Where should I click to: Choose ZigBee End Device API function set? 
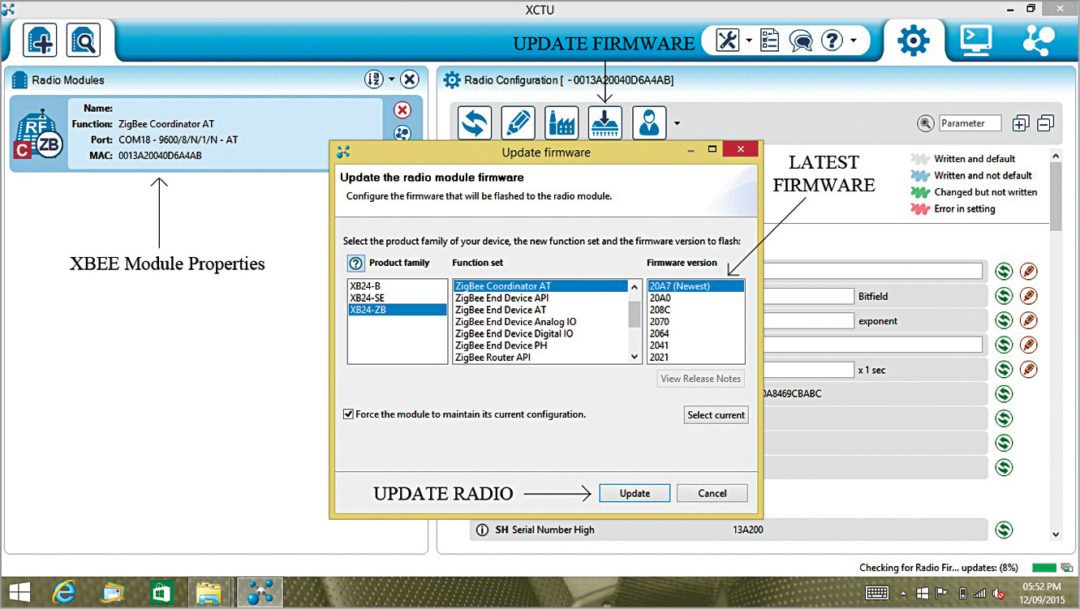point(501,298)
